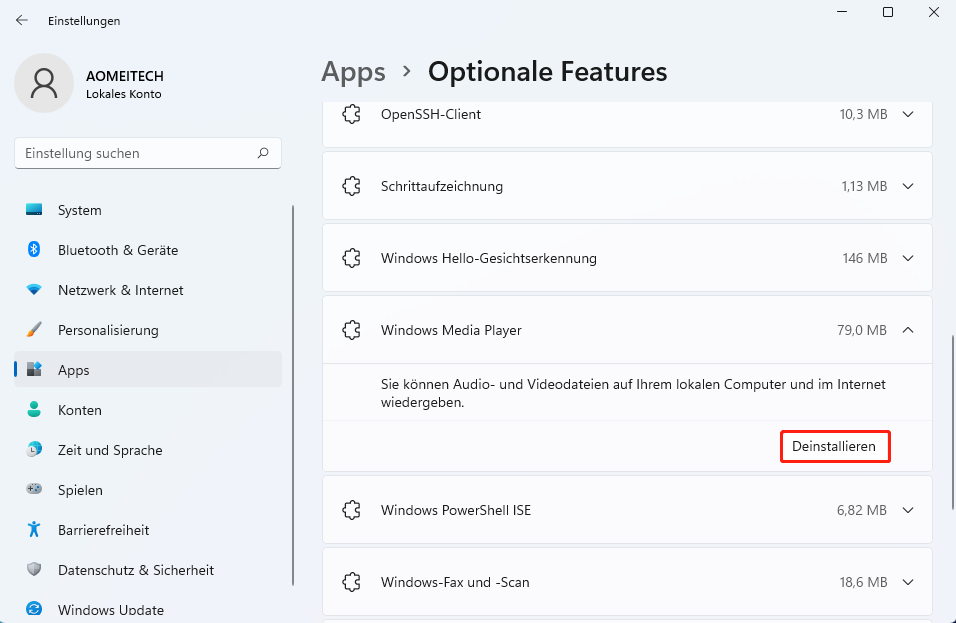Click the Barrierefreiheit accessibility icon

(34, 530)
